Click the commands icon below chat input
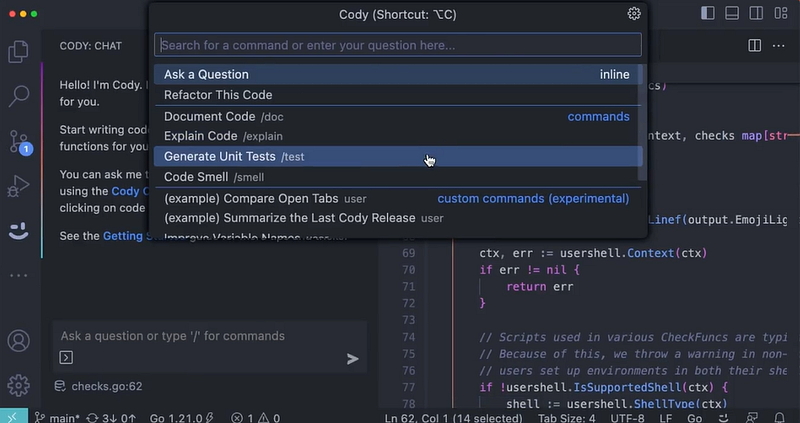800x423 pixels. pyautogui.click(x=66, y=357)
